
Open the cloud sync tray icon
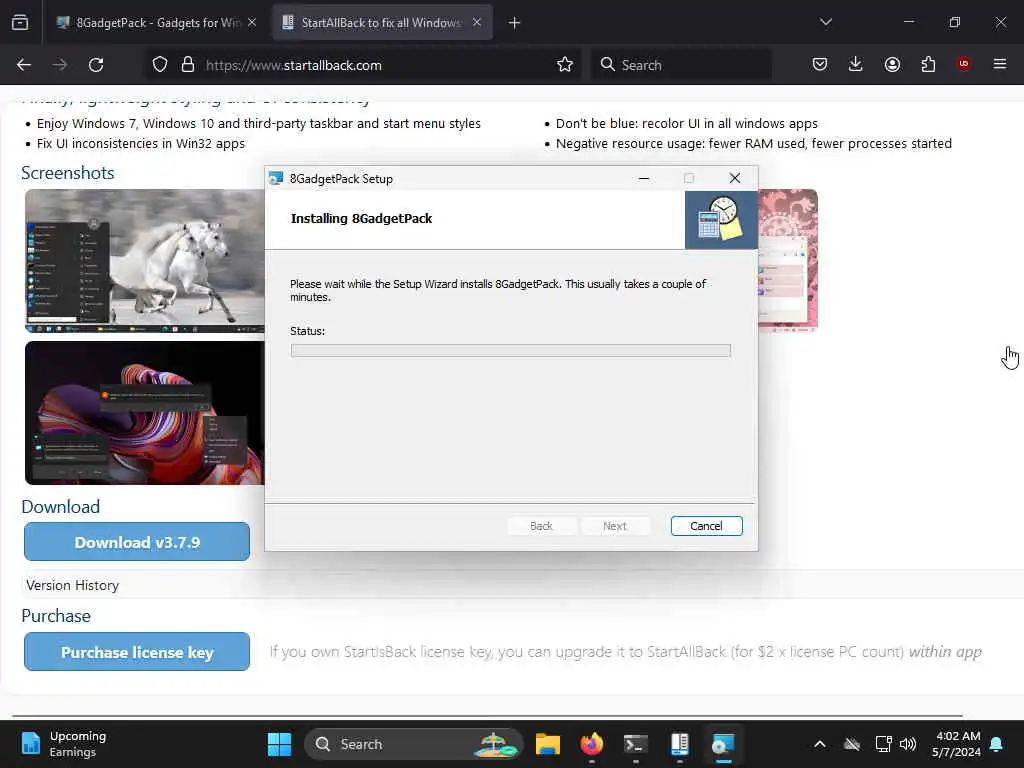tap(852, 744)
